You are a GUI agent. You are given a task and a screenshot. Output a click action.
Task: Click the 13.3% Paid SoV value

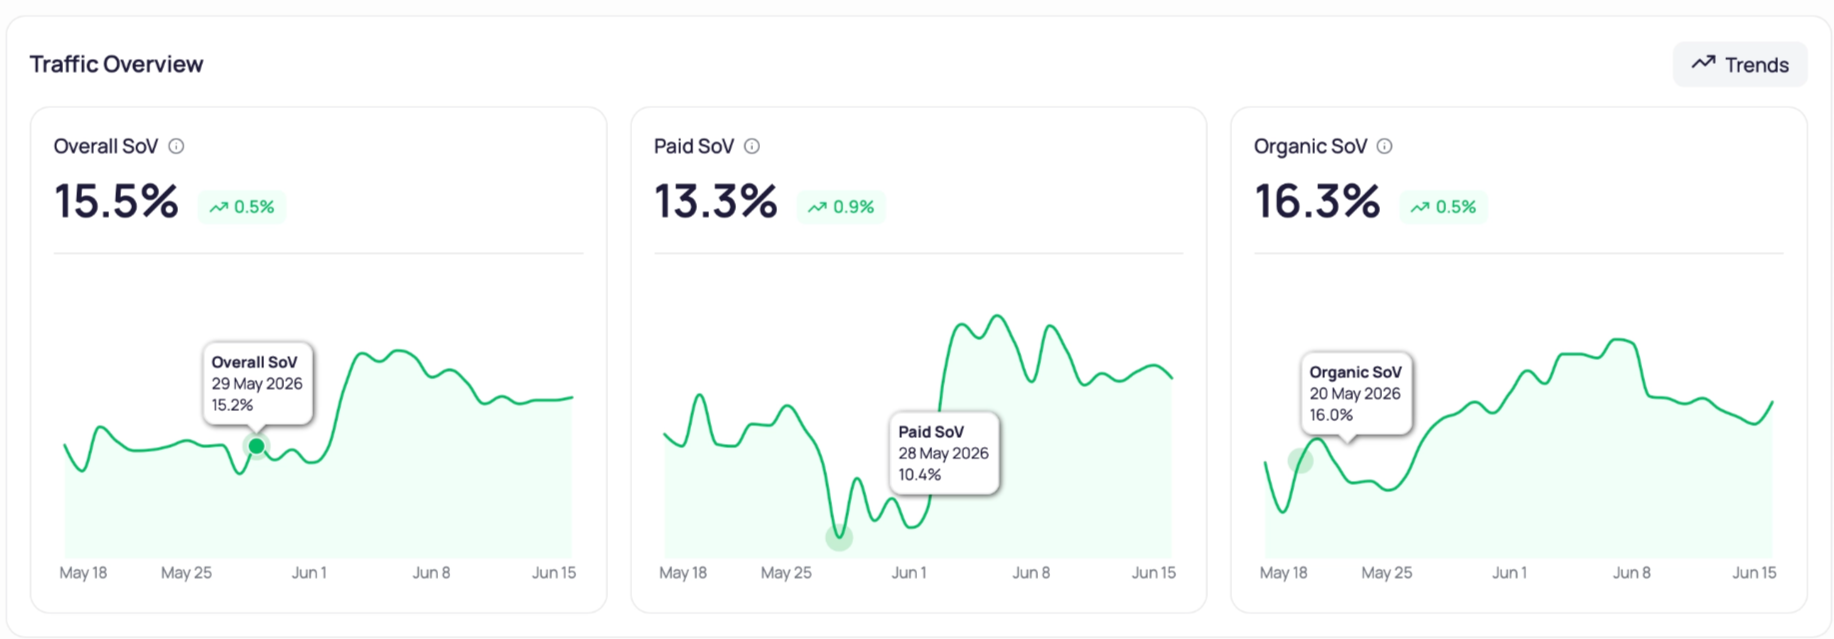[x=716, y=202]
